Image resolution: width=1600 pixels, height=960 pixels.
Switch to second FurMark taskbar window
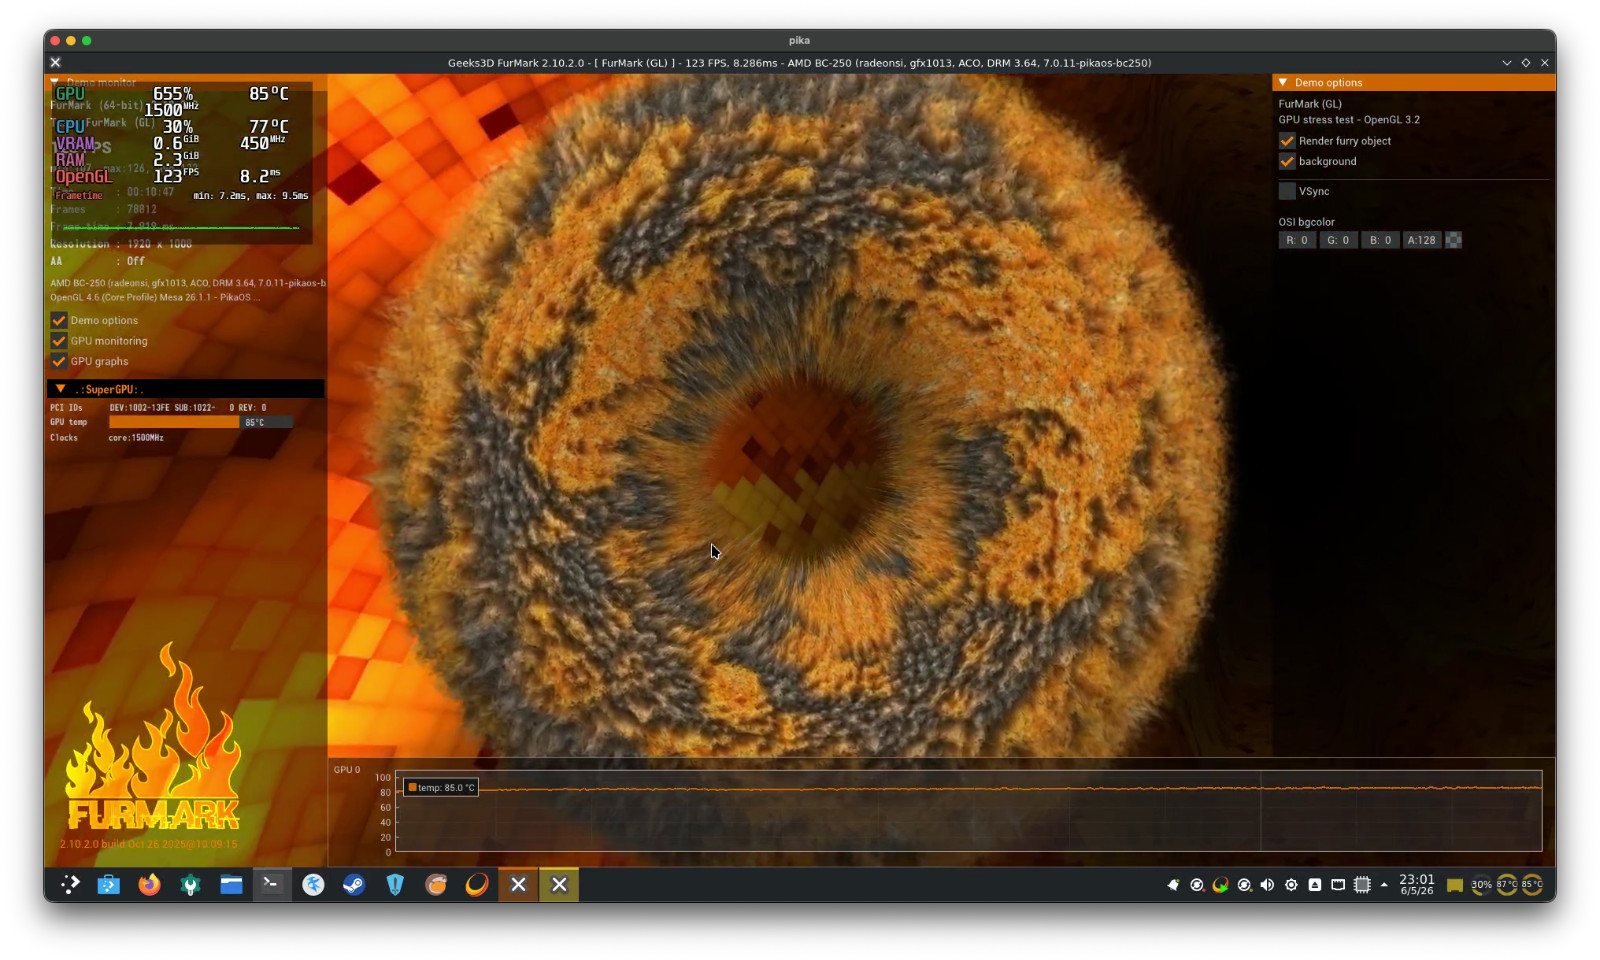pyautogui.click(x=559, y=884)
